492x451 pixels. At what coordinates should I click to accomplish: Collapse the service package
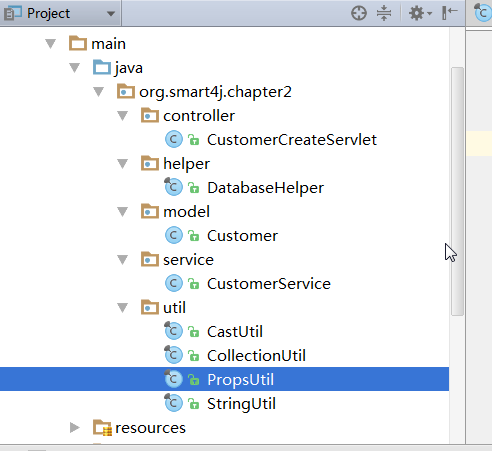tap(122, 260)
